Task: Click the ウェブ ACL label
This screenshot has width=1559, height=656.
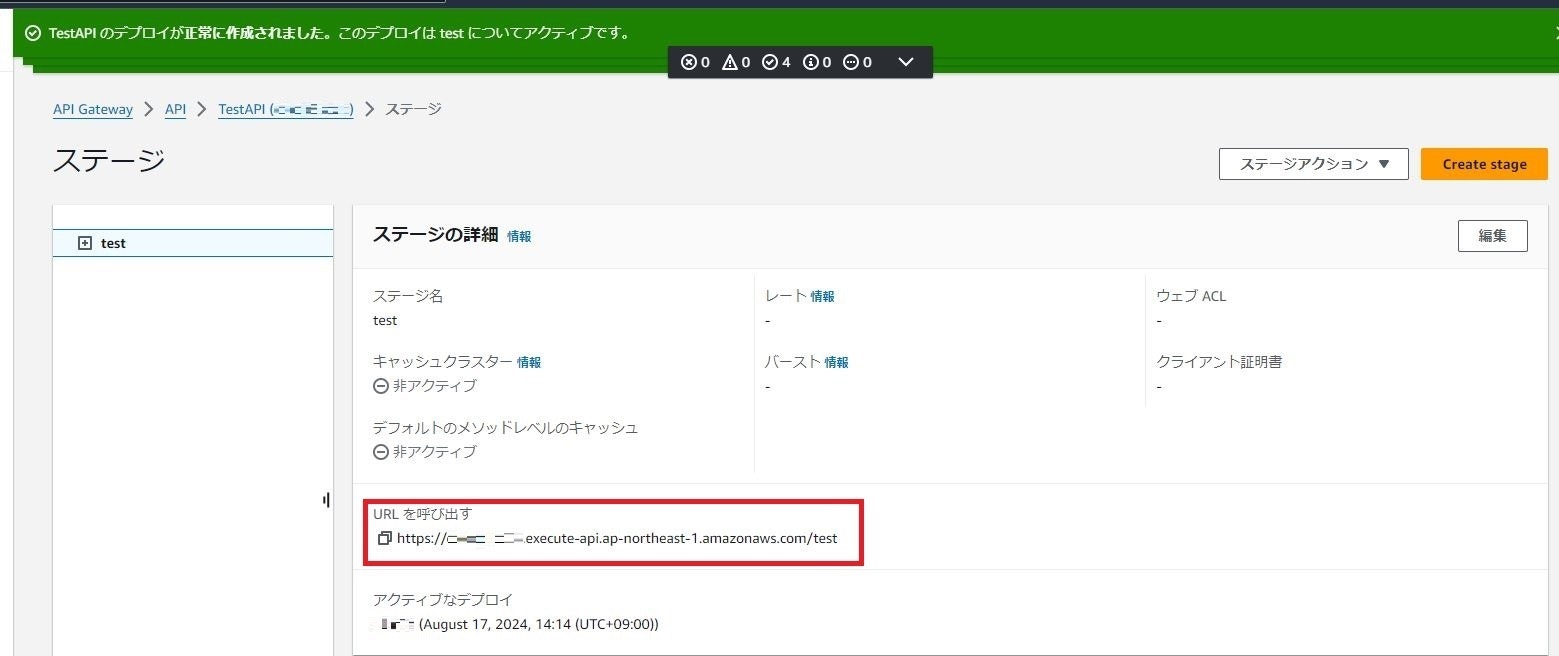Action: (x=1191, y=296)
